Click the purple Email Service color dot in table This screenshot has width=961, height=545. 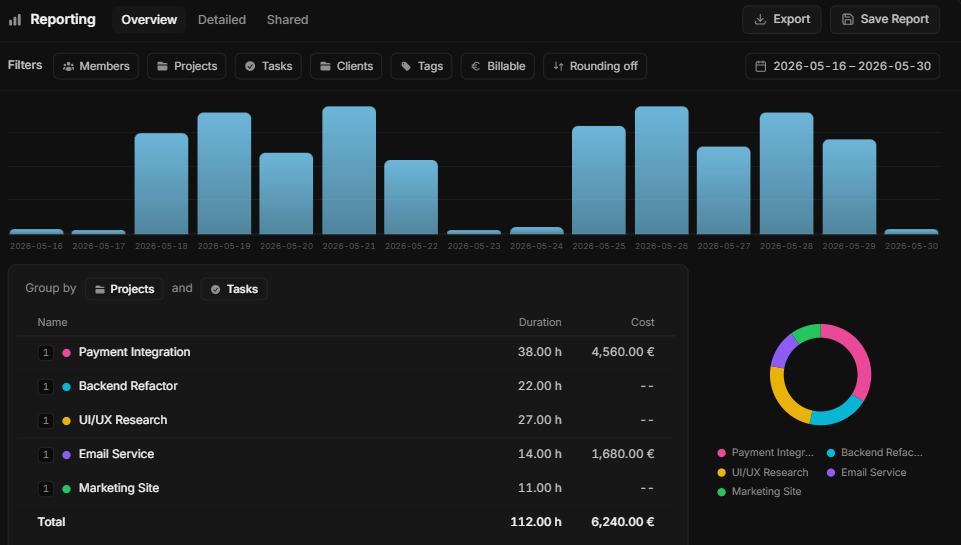point(67,455)
